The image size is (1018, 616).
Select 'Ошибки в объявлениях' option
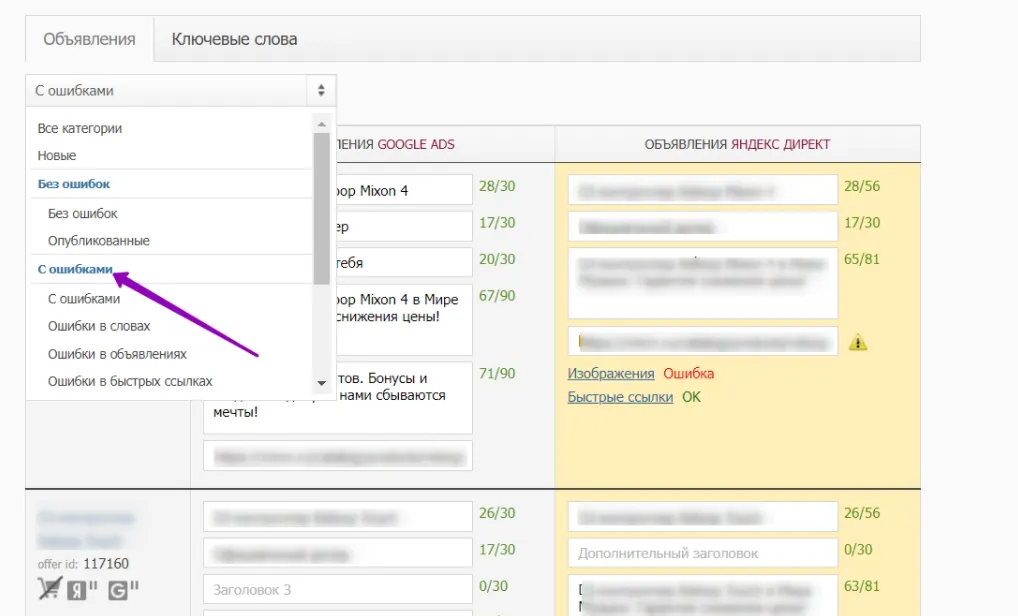tap(117, 354)
